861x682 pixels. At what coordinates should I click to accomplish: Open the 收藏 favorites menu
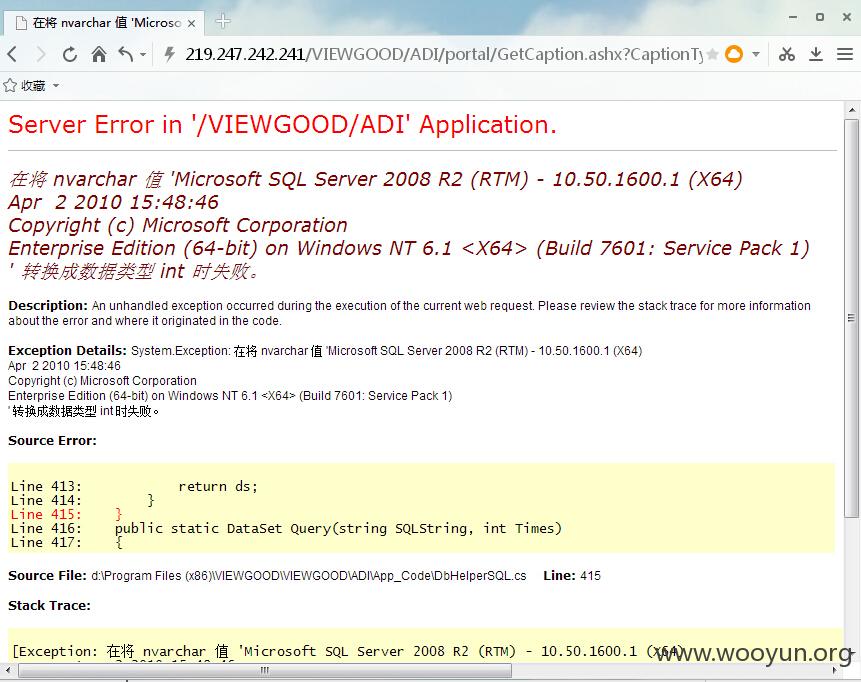33,86
